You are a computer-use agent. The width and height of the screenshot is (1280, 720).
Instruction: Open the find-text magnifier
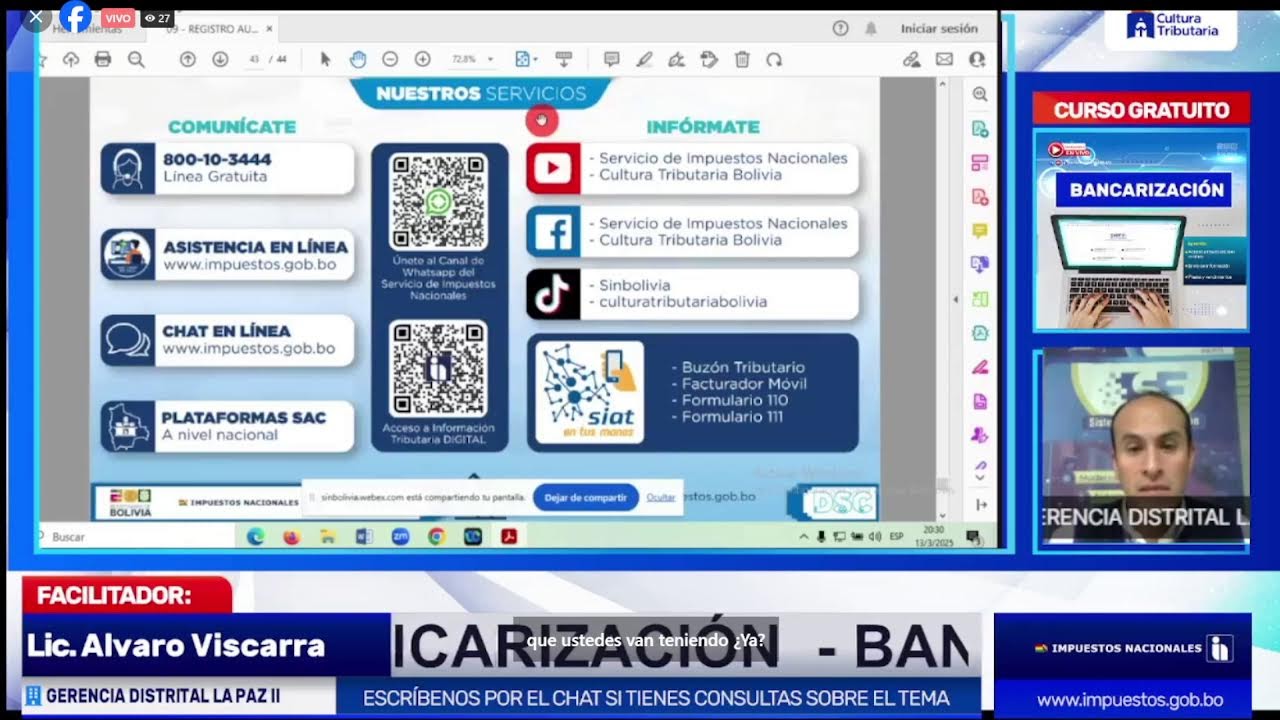(136, 60)
